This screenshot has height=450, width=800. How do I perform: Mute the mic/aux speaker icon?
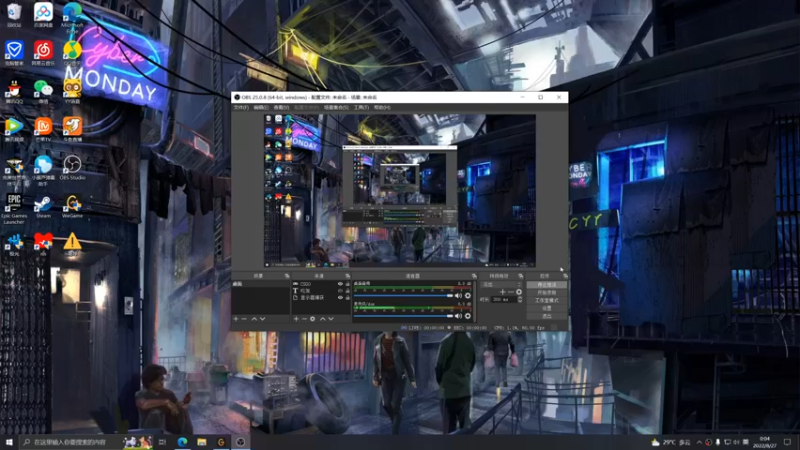point(458,316)
